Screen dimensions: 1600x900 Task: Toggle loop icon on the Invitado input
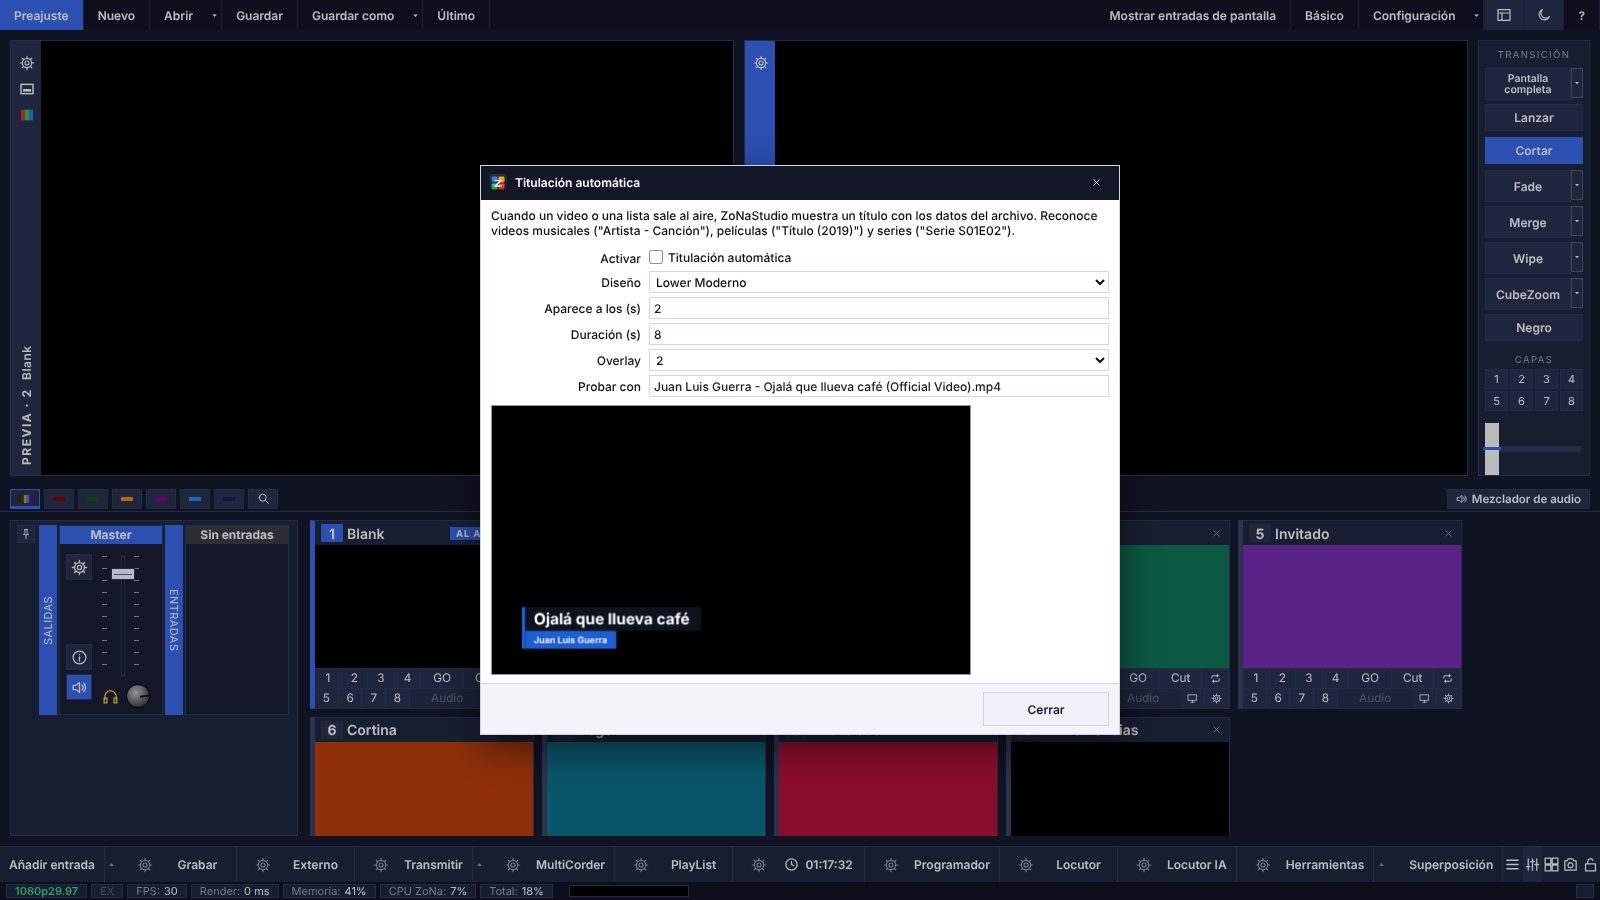coord(1447,678)
